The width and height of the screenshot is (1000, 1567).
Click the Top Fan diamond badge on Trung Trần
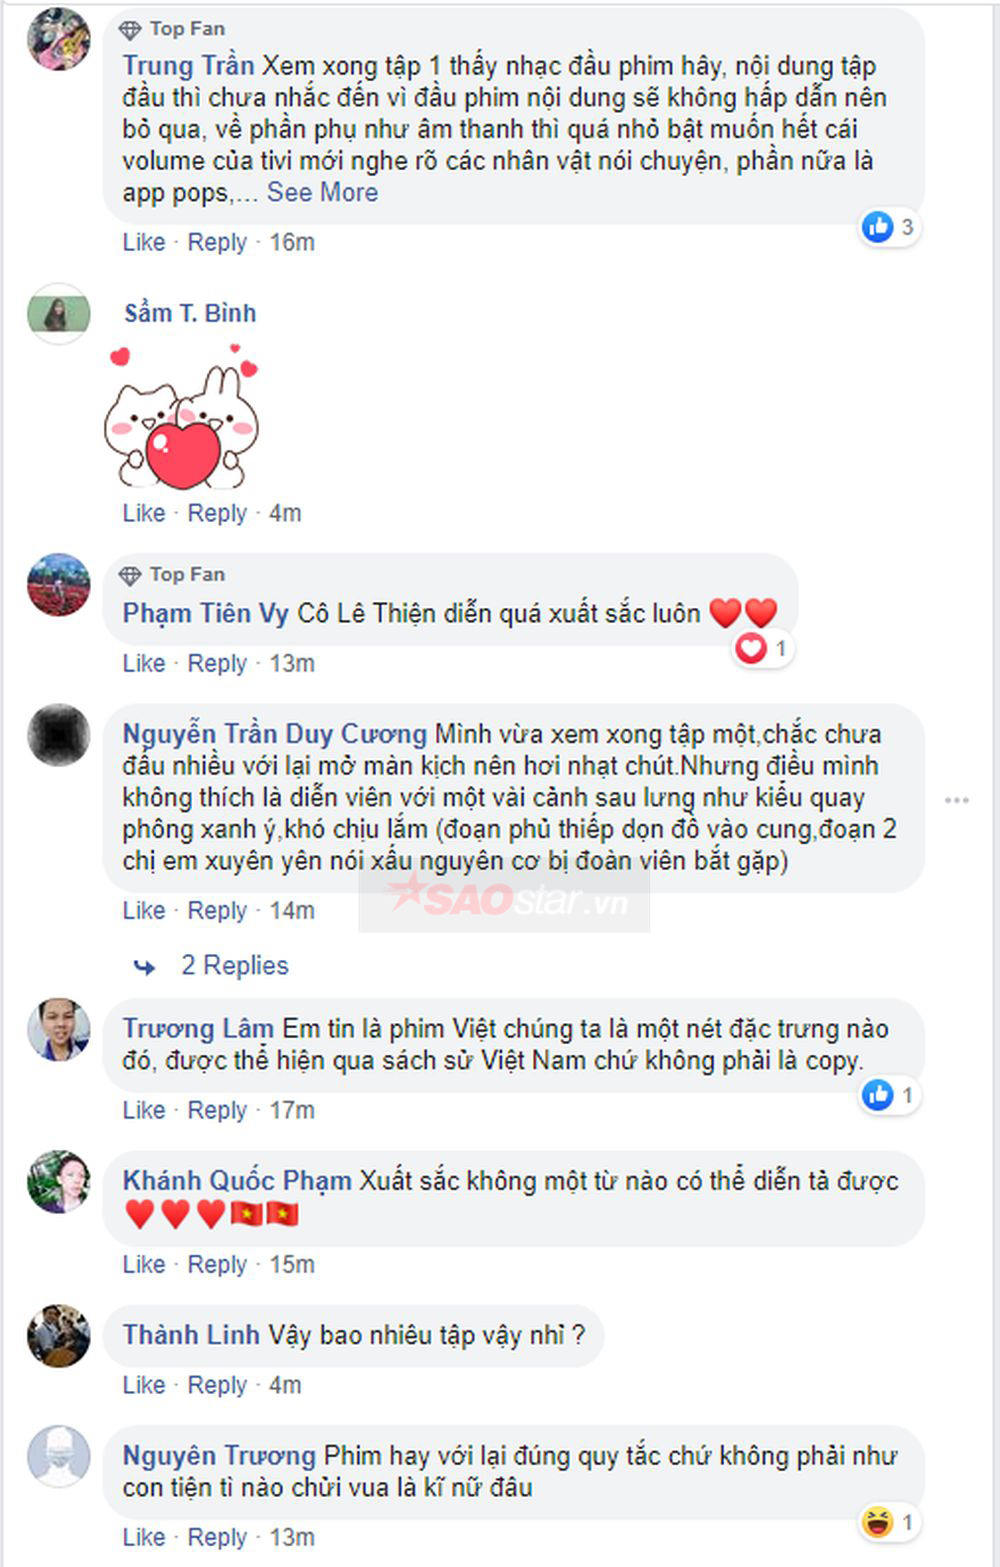(130, 29)
